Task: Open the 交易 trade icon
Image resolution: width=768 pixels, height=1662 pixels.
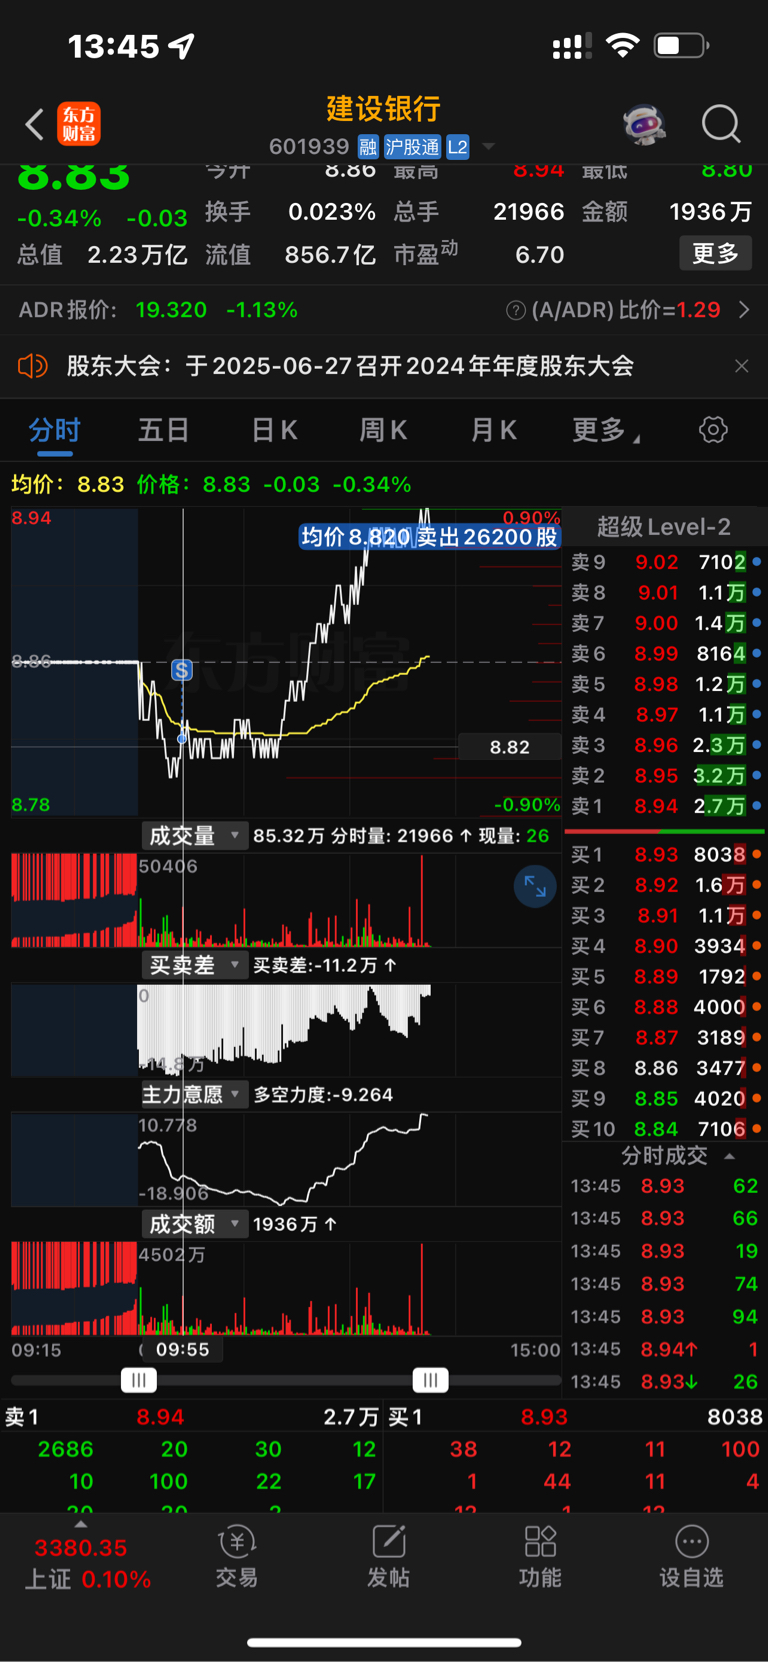Action: [237, 1557]
